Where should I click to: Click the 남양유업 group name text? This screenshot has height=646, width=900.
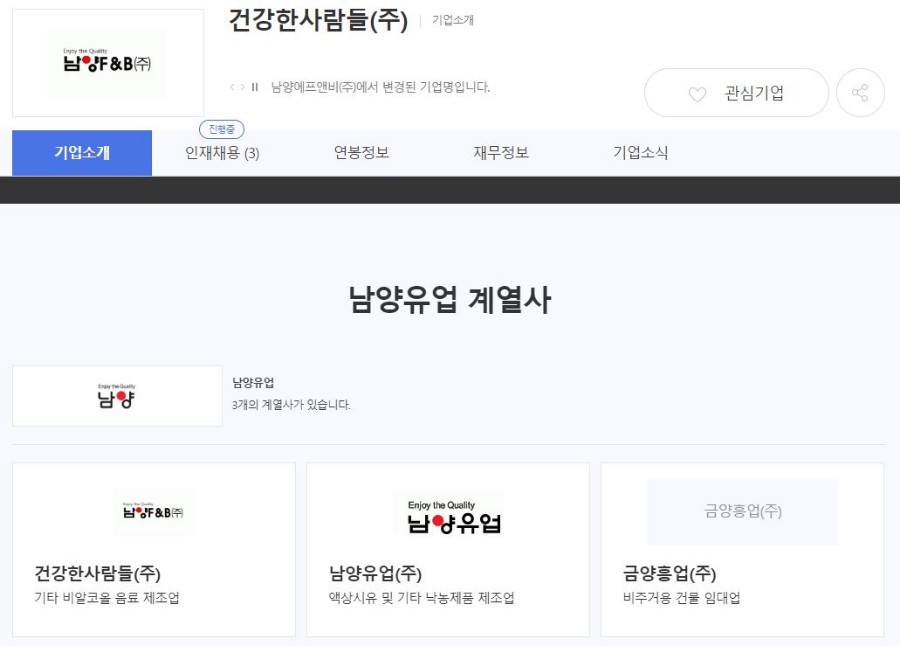point(253,382)
